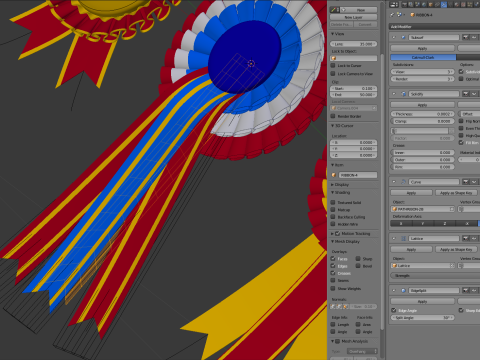
Task: Click the pin icon beside RIBBON-4 breadcrumb
Action: pyautogui.click(x=392, y=15)
